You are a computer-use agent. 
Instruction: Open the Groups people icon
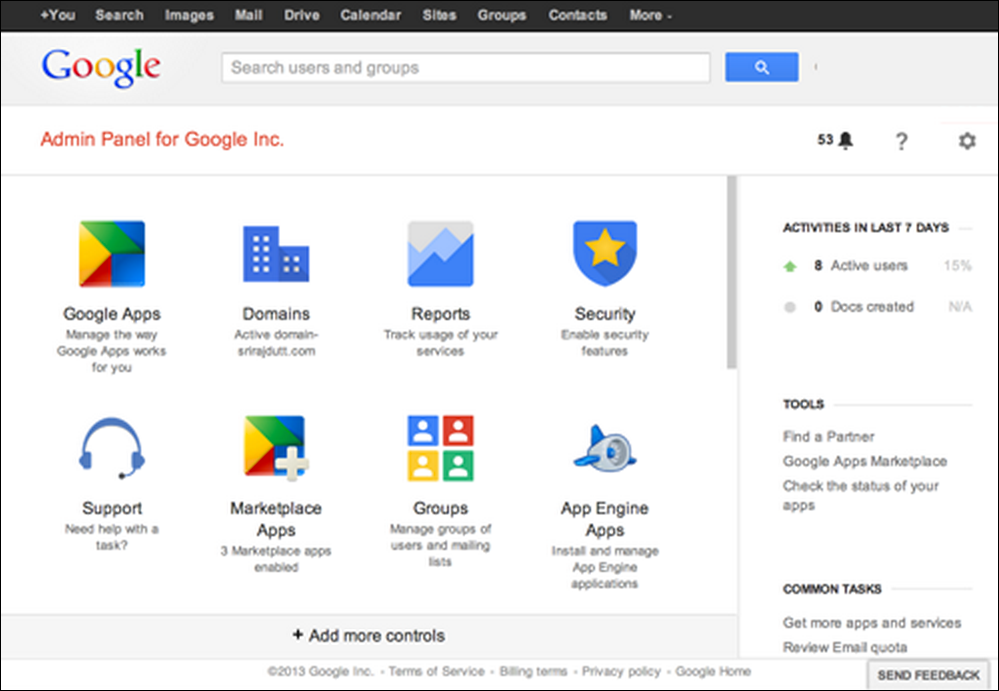coord(440,449)
